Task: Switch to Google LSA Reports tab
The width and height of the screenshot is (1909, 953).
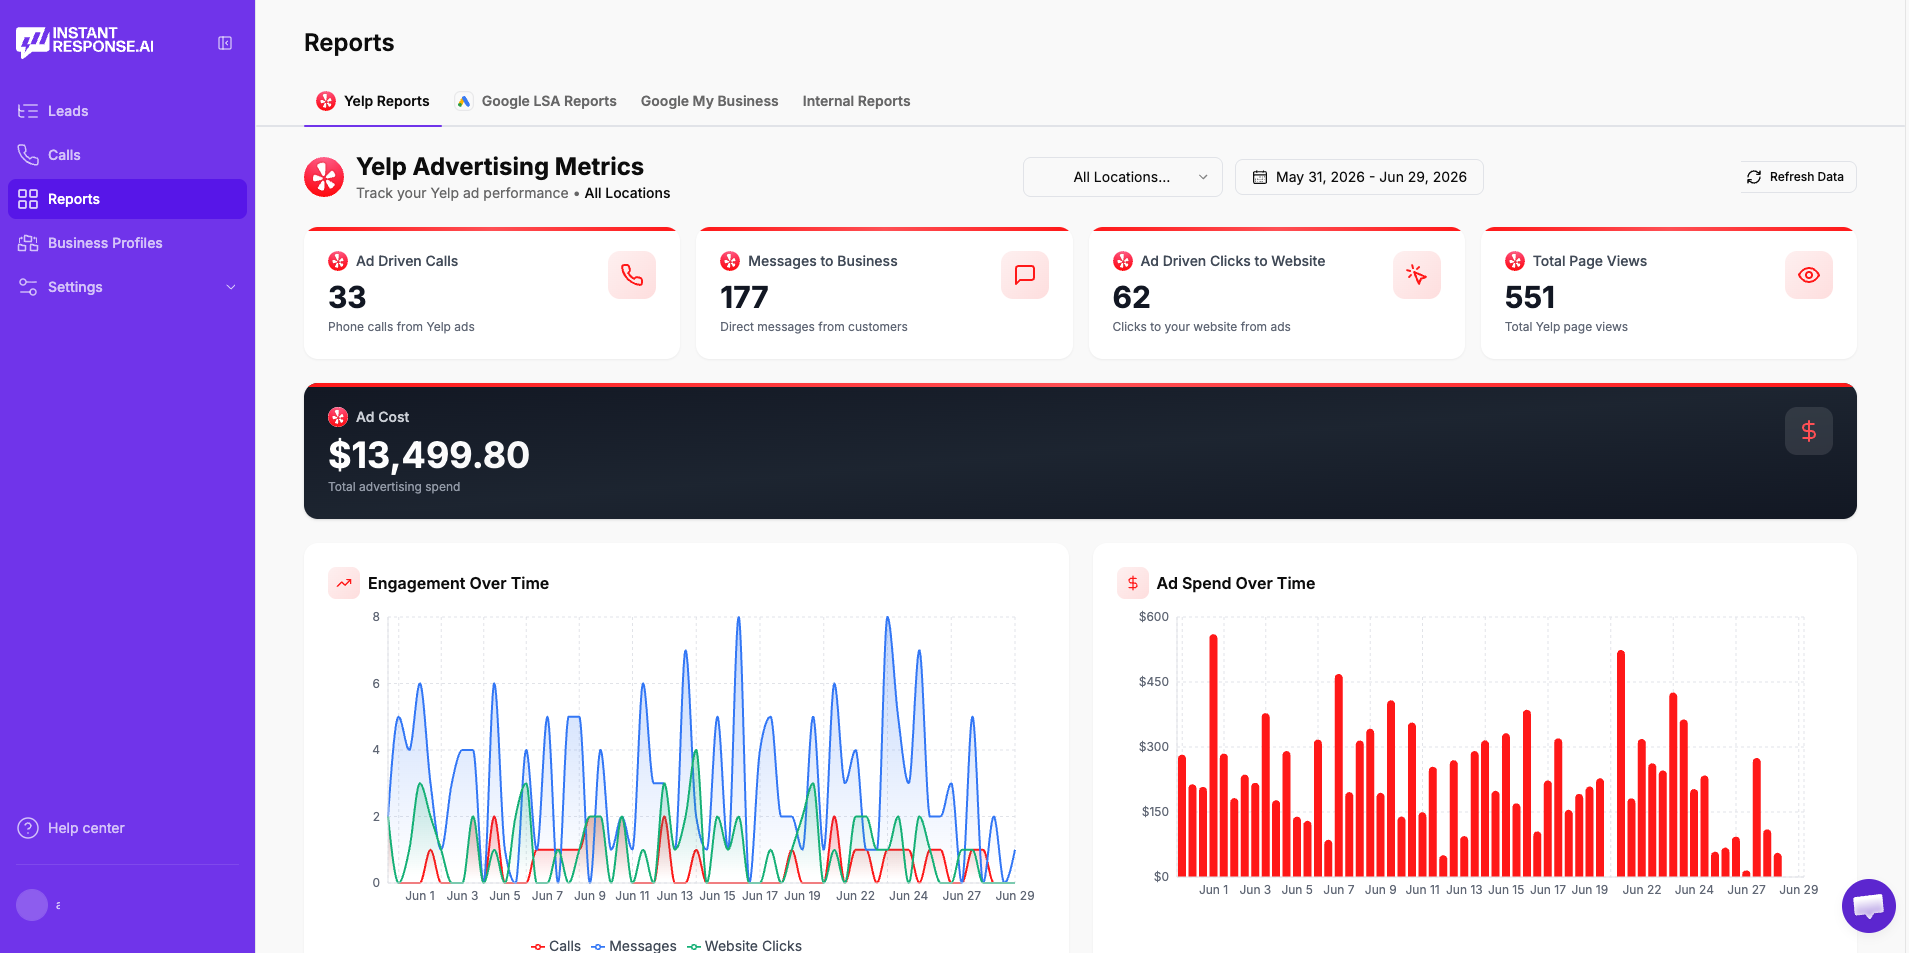Action: click(536, 101)
